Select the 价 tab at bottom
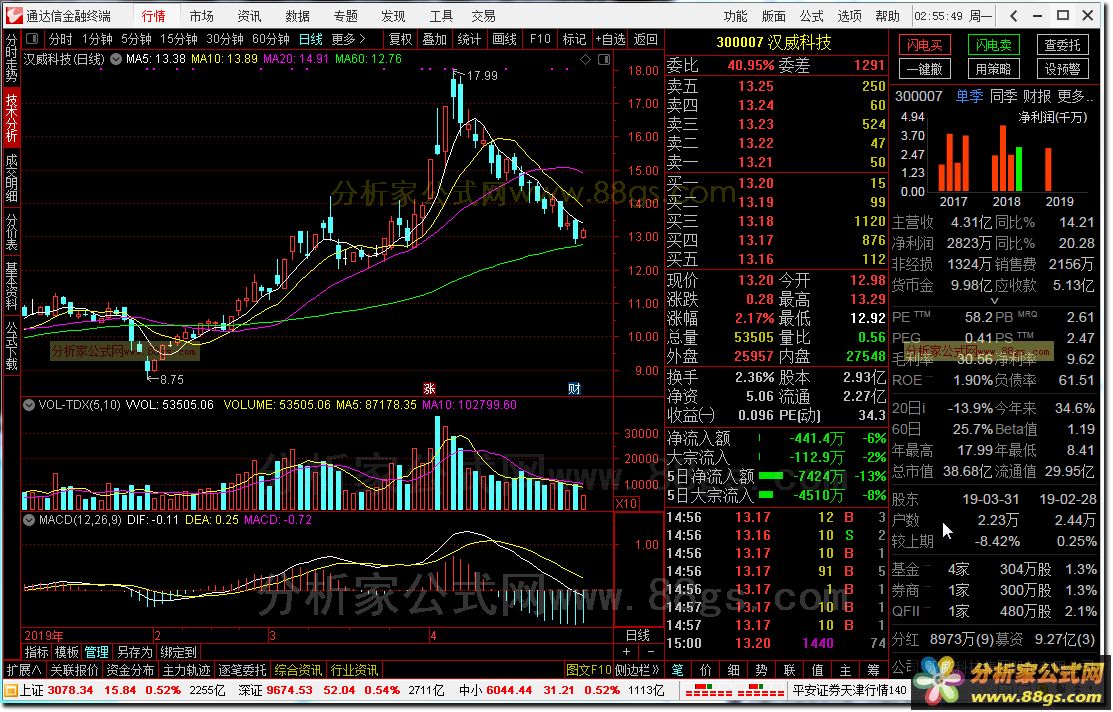This screenshot has width=1113, height=712. pos(705,670)
